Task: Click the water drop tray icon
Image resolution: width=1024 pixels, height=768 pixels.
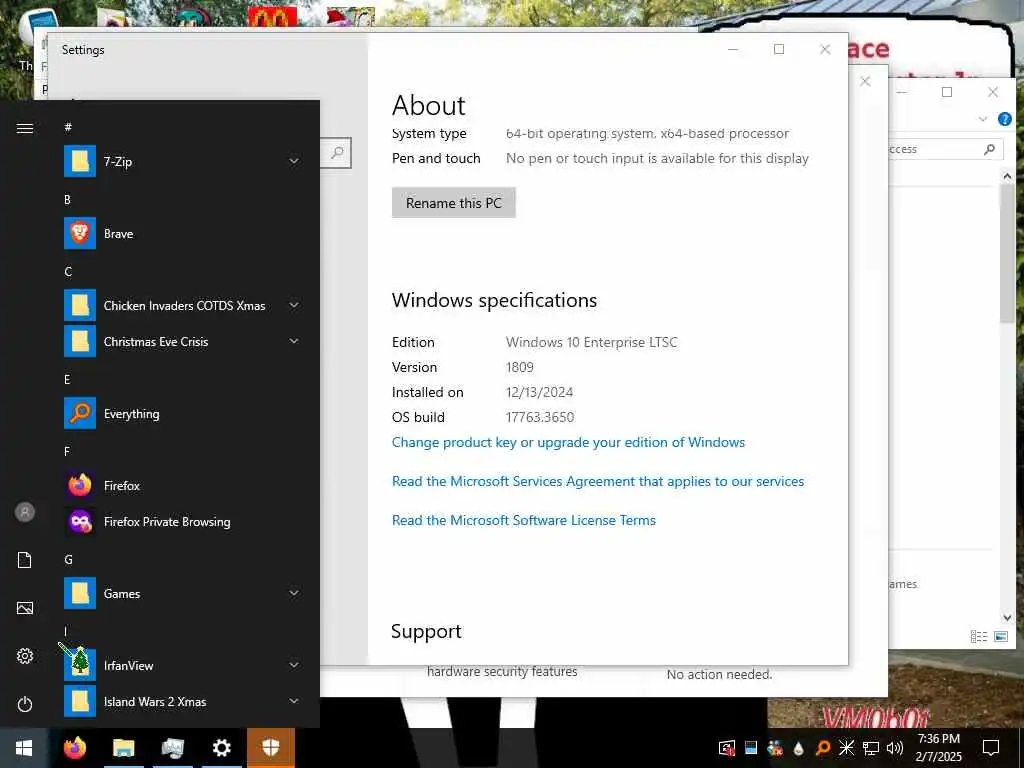Action: 799,748
